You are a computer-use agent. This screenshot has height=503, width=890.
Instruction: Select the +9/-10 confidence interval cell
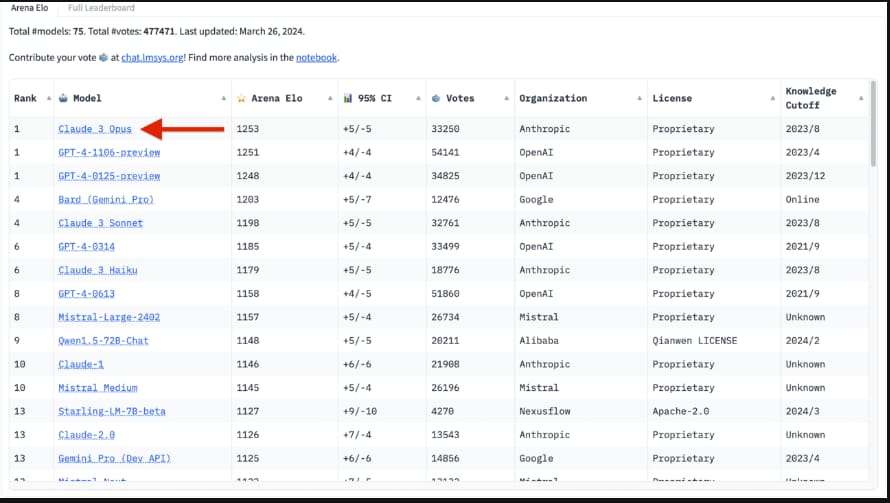(x=360, y=411)
